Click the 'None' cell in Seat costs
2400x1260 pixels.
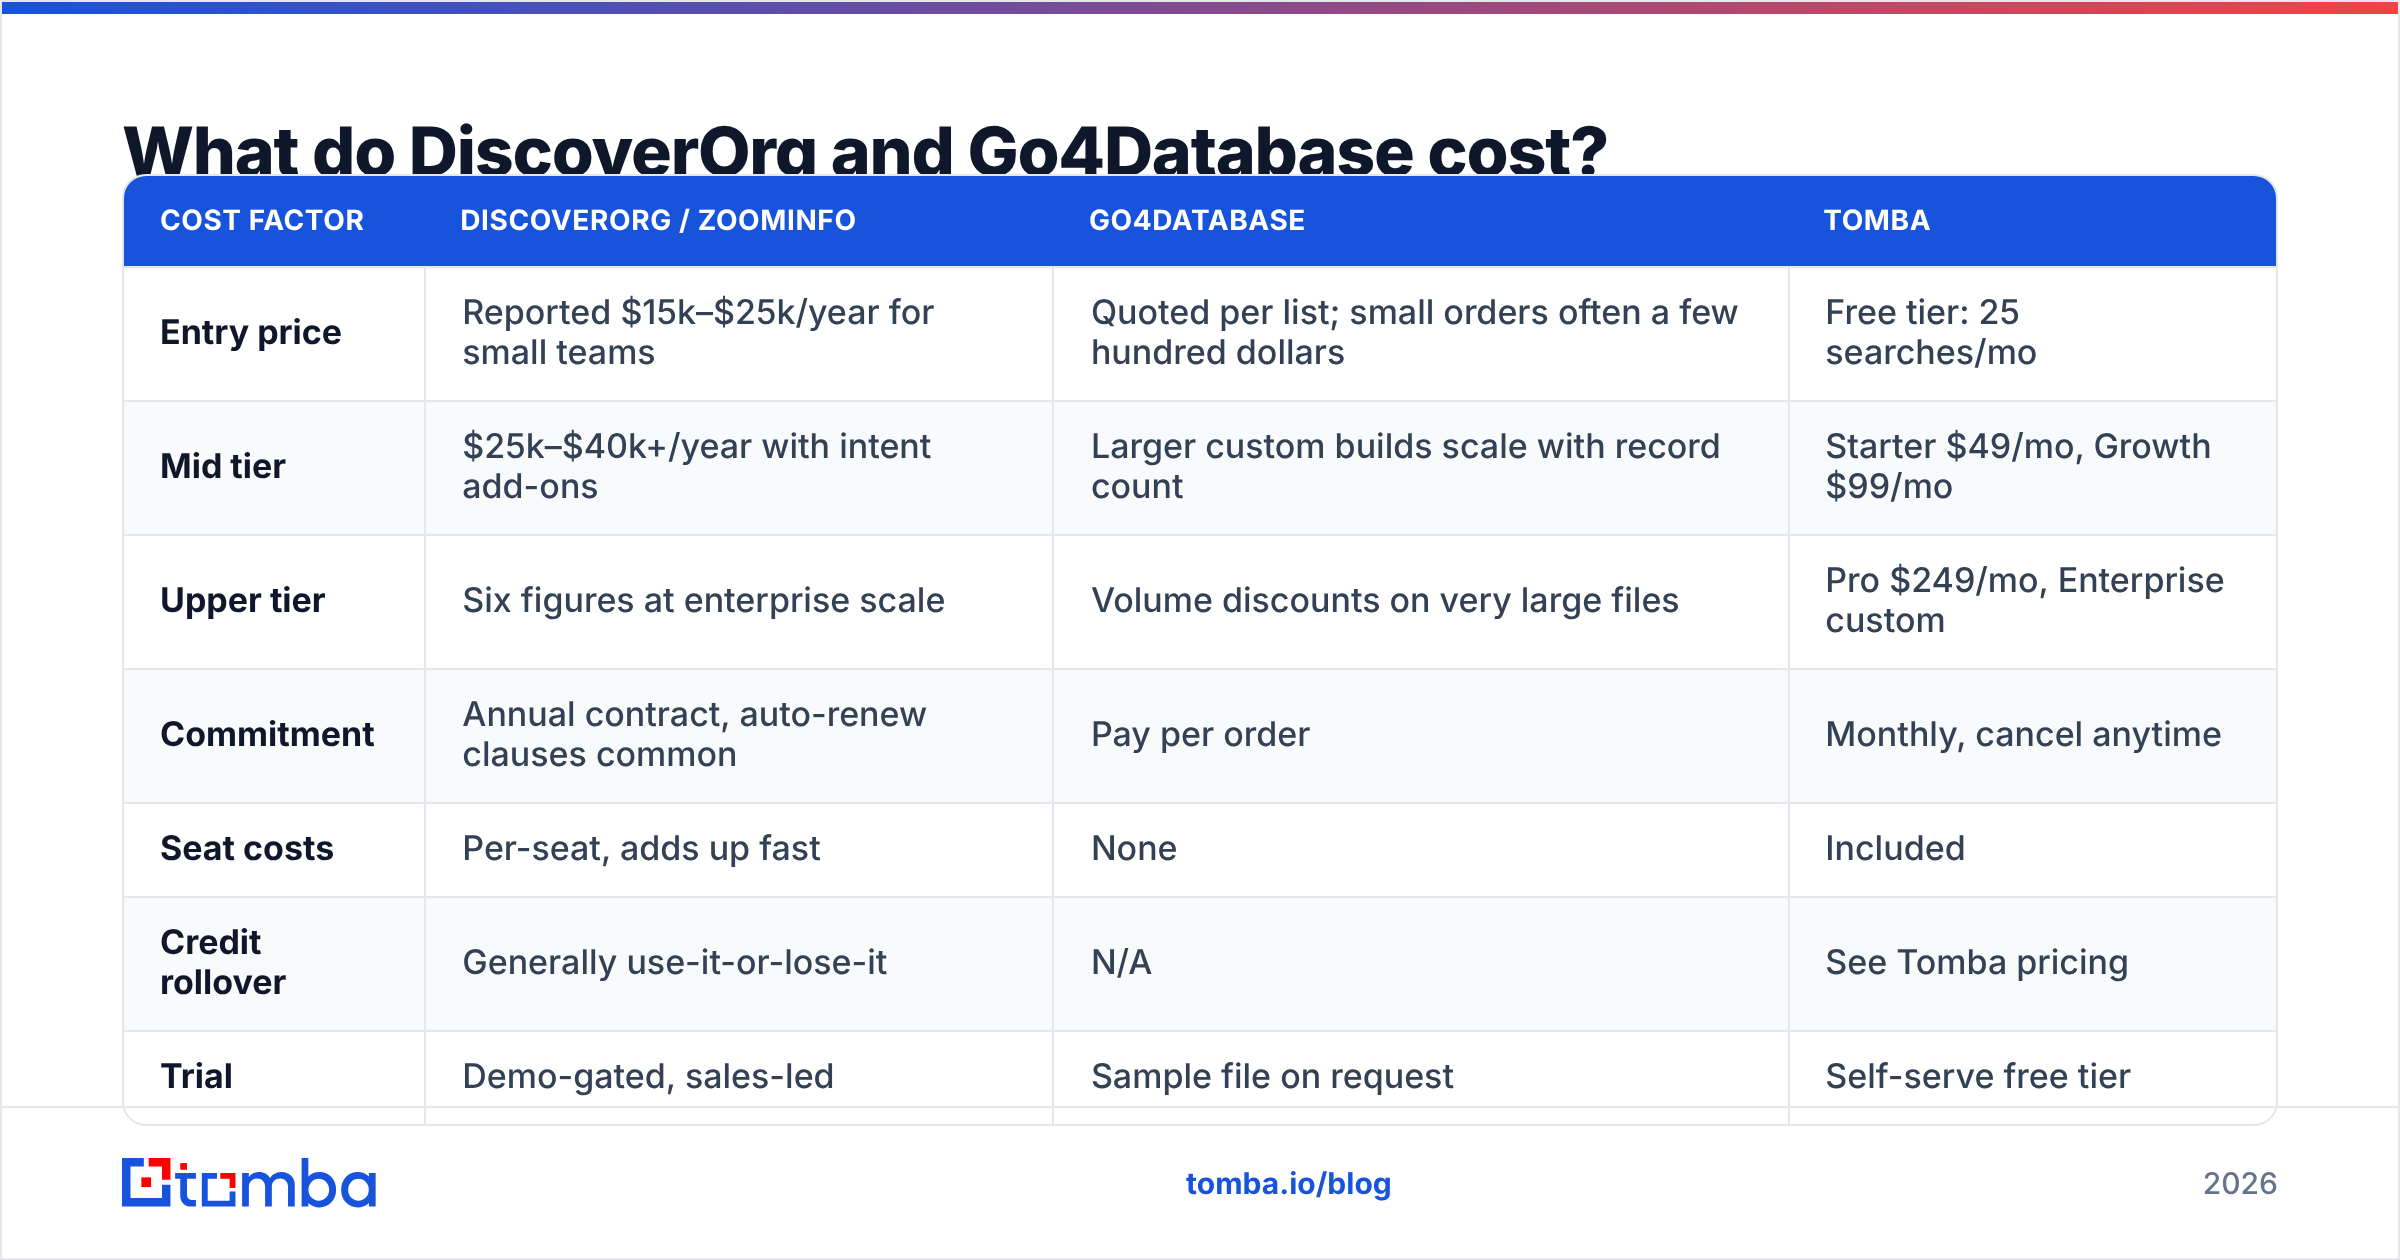click(1134, 848)
